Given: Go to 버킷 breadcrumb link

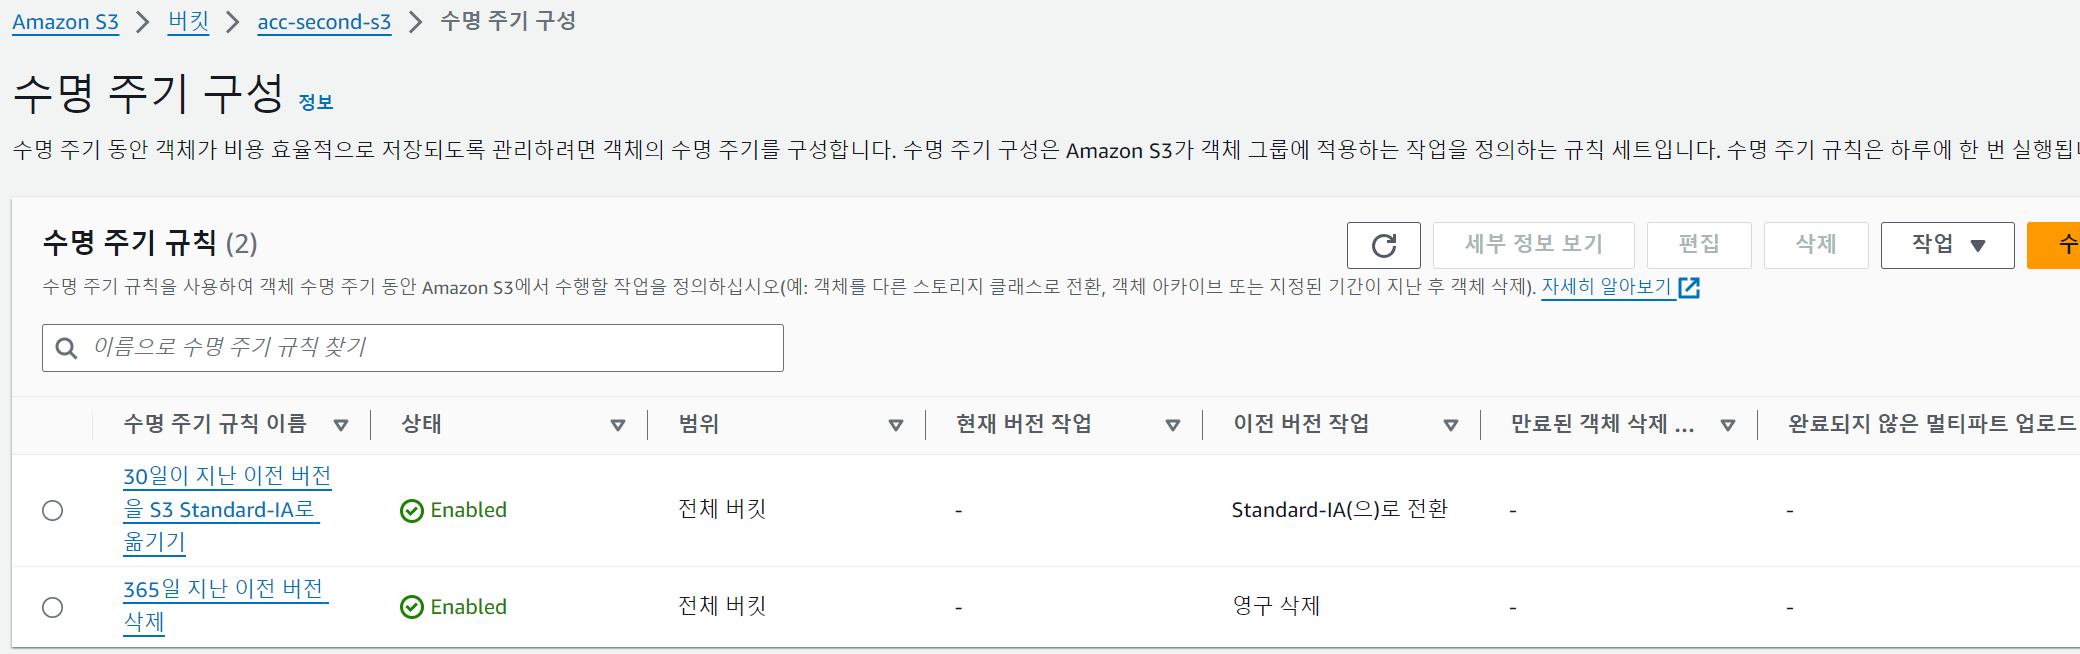Looking at the screenshot, I should tap(188, 22).
